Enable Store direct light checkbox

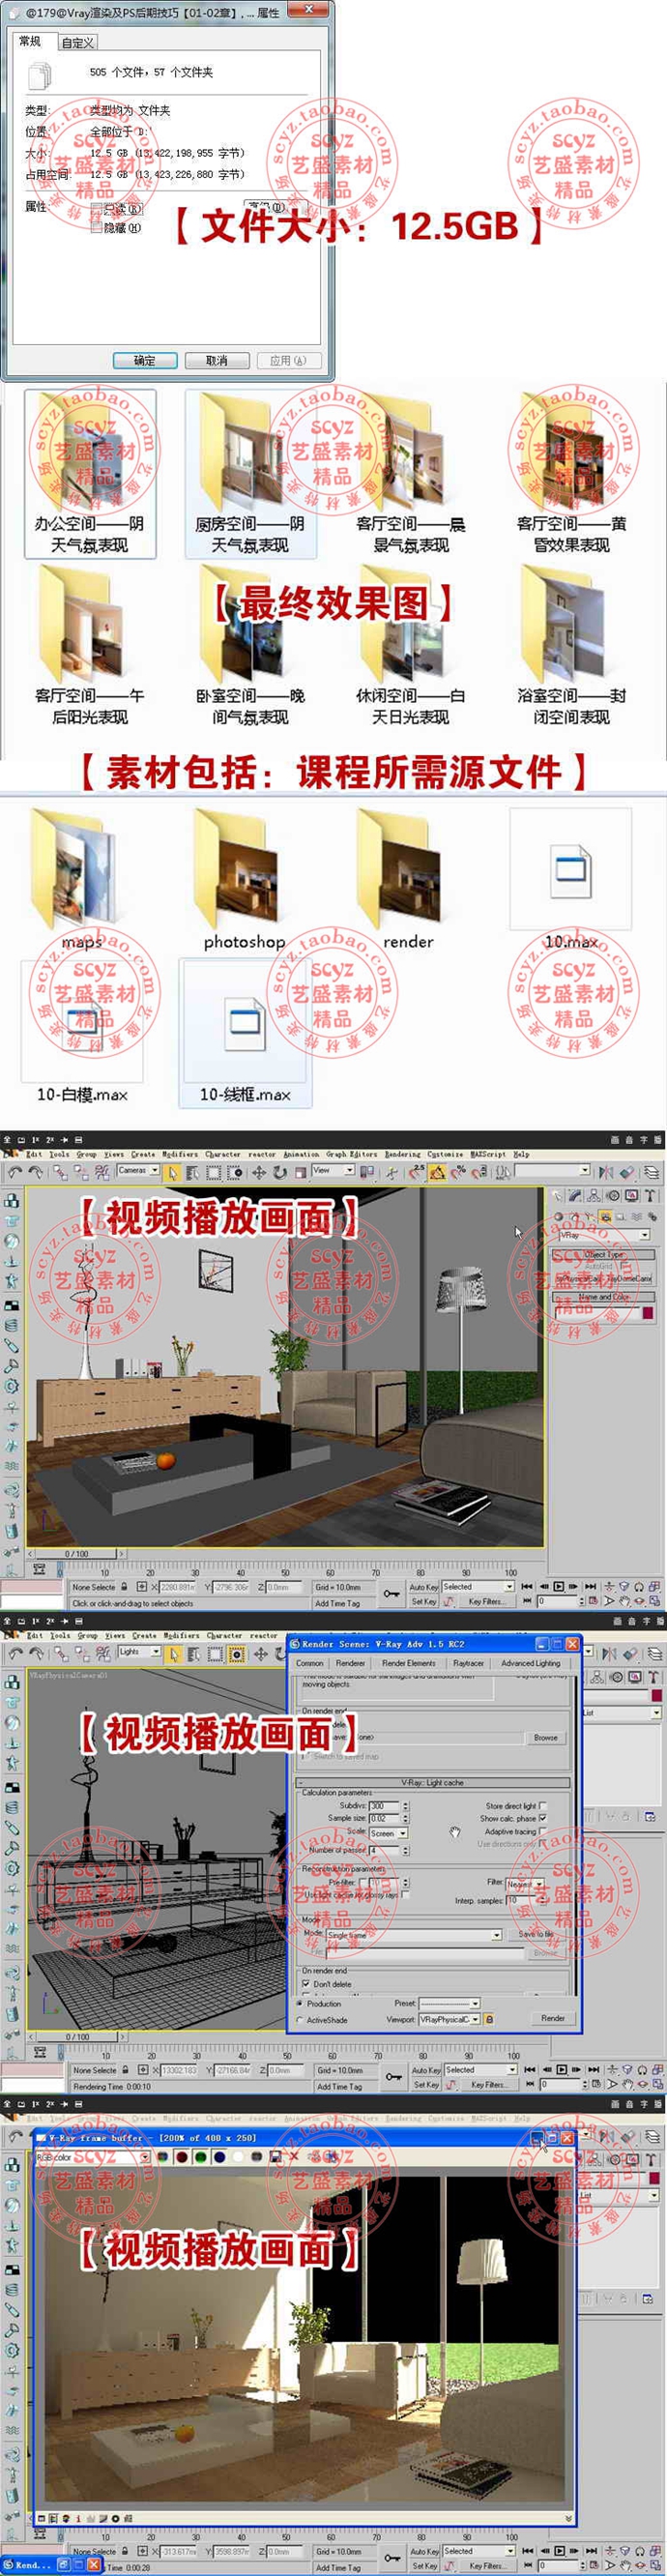pyautogui.click(x=543, y=1806)
